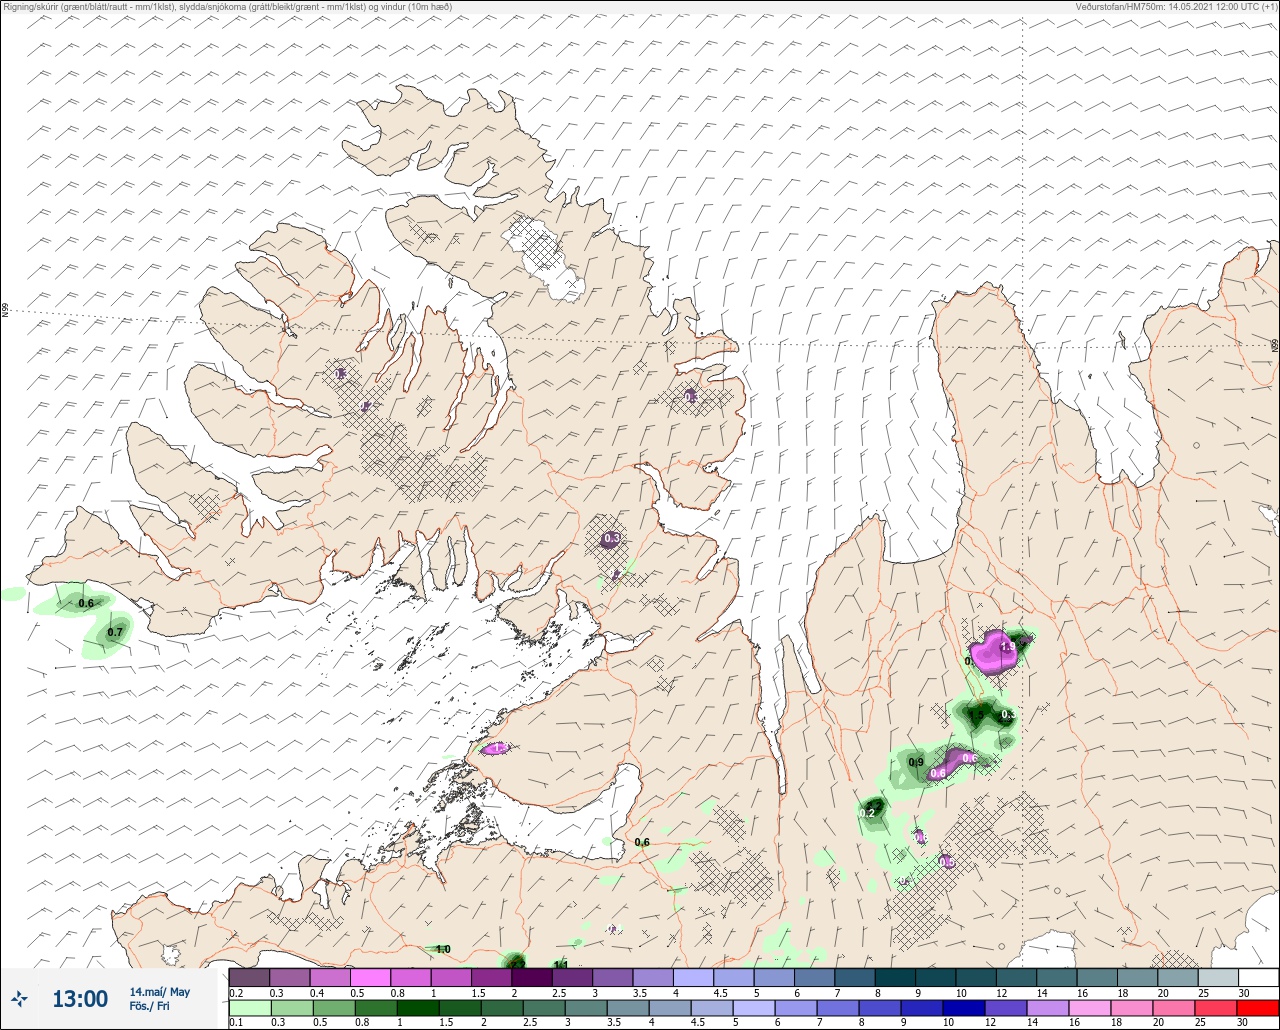Click the latitude label on the left map edge
Screen dimensions: 1280x1030
[5, 311]
